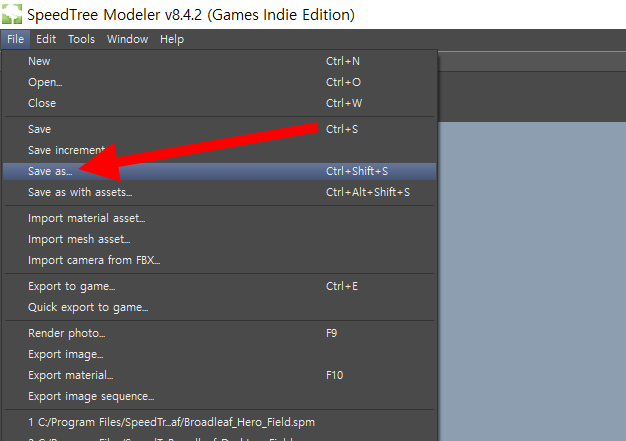Choose Import camera from FBX...
Screen dimensions: 626x441
tap(219, 260)
